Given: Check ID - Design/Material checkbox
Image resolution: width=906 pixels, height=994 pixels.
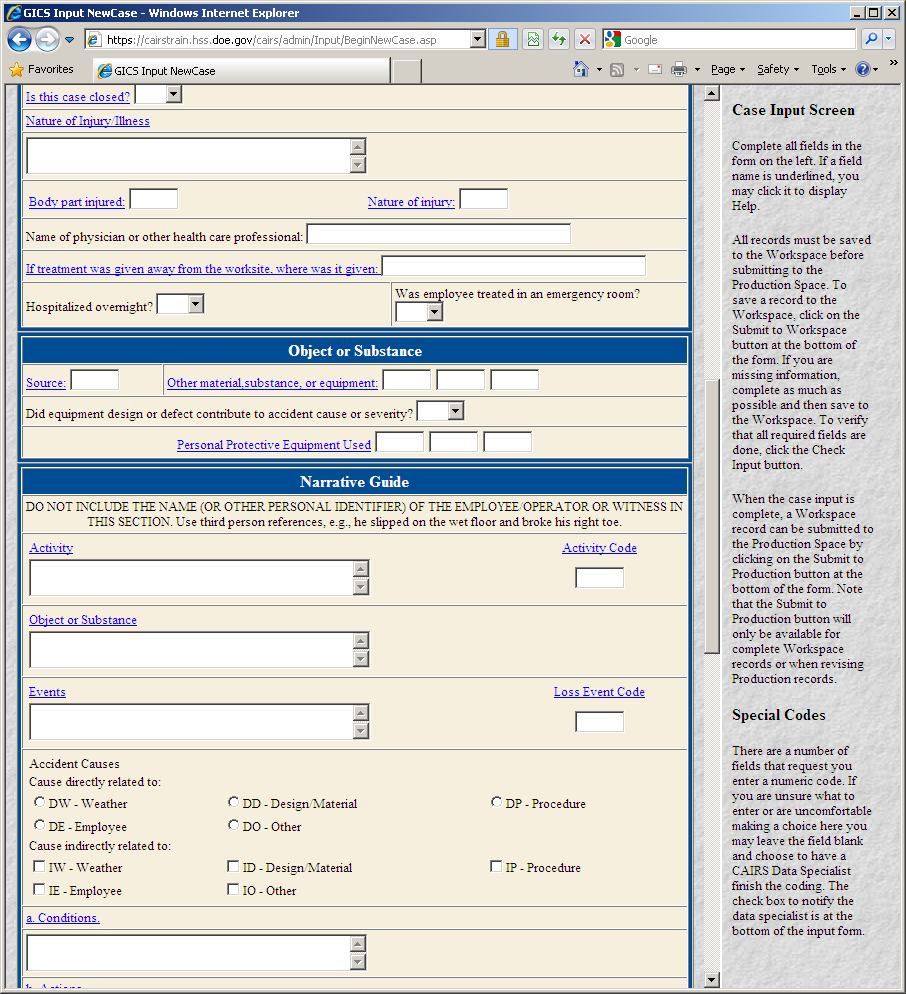Looking at the screenshot, I should click(x=233, y=866).
